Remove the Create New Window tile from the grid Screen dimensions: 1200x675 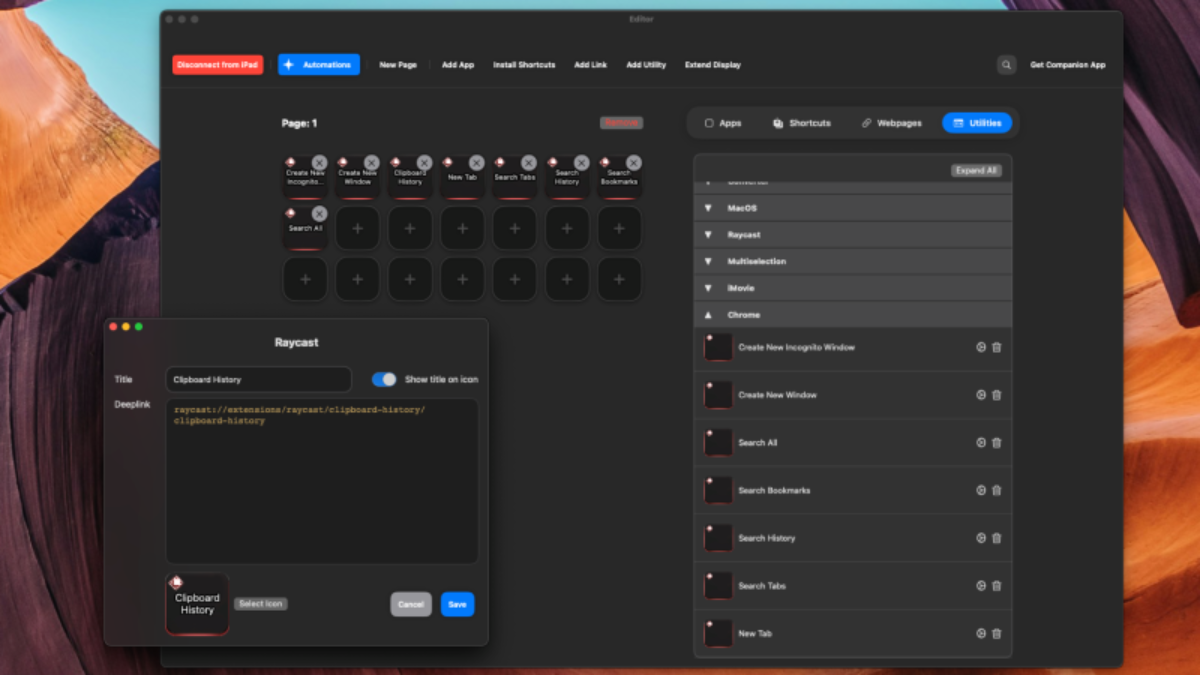(372, 162)
